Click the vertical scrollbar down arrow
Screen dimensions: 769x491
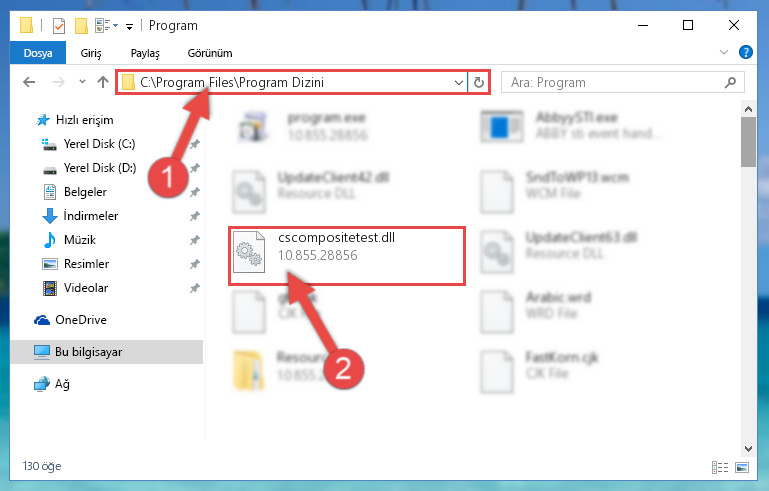[748, 449]
